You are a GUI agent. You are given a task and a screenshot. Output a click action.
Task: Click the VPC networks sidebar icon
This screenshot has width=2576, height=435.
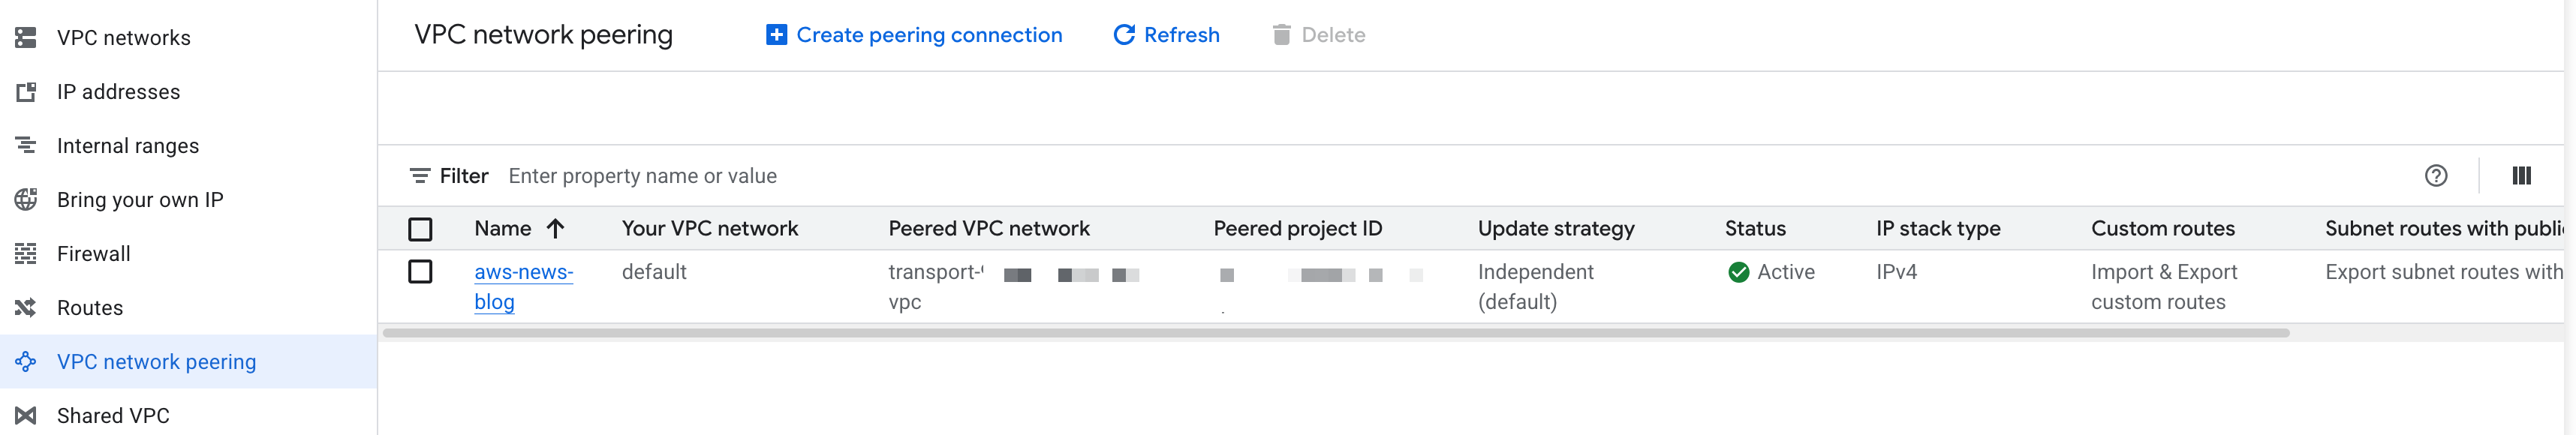(26, 38)
